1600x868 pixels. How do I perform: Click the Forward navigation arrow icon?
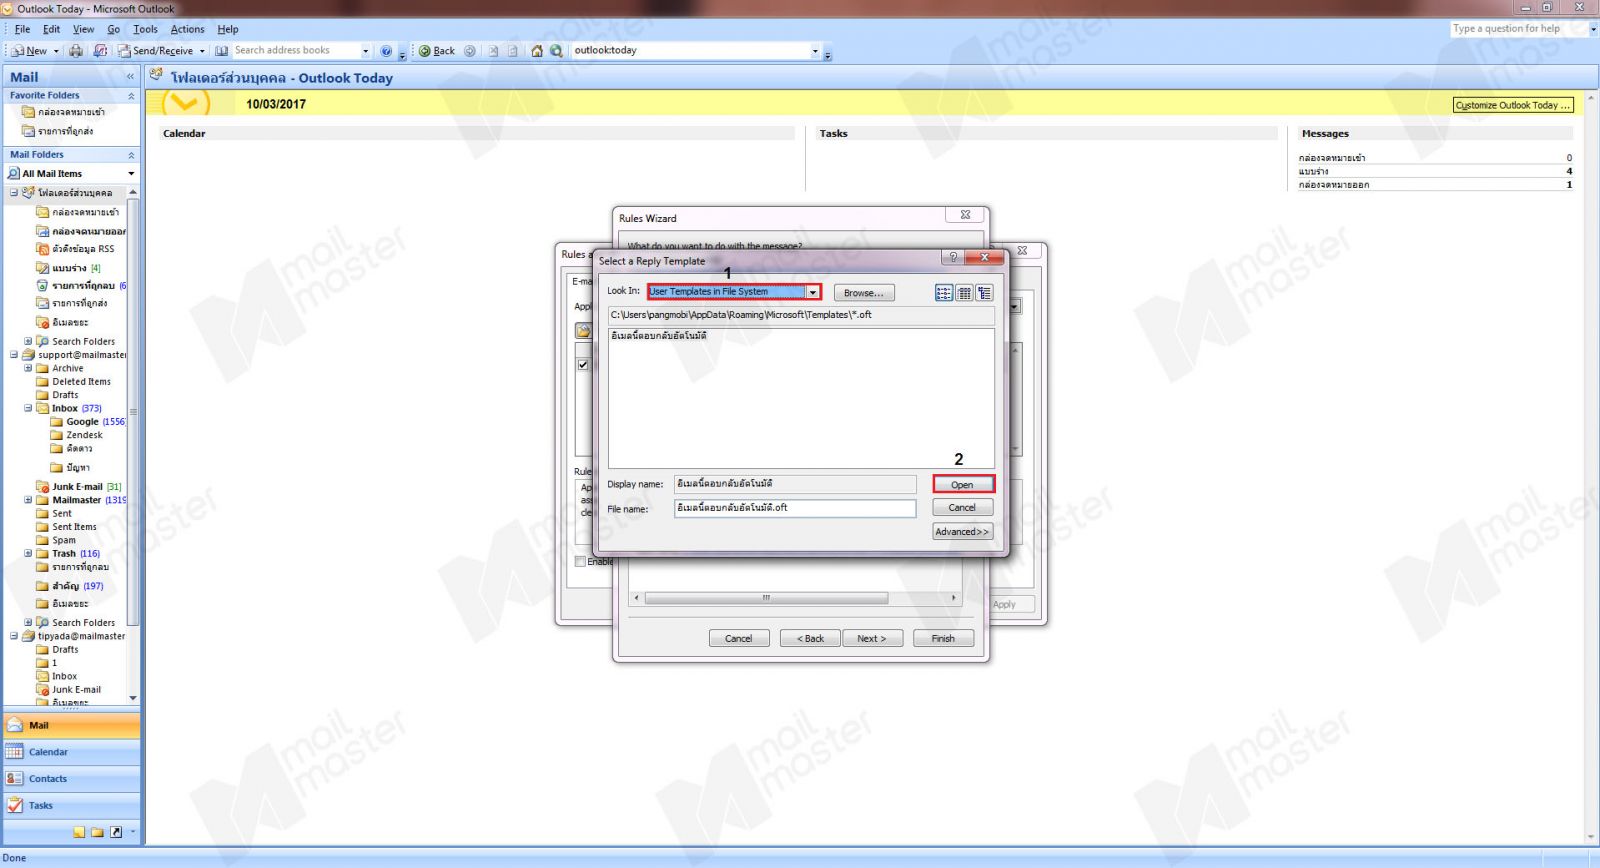click(470, 50)
